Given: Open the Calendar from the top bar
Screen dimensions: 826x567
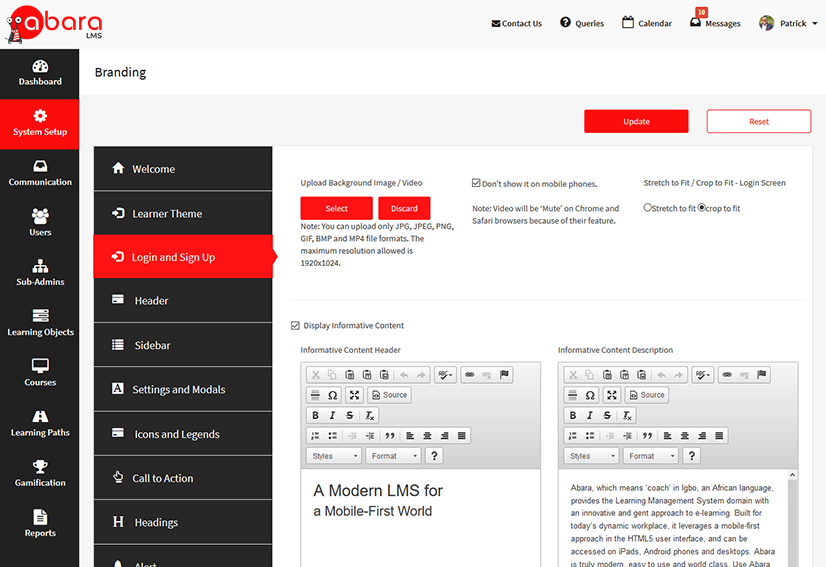Looking at the screenshot, I should tap(647, 23).
